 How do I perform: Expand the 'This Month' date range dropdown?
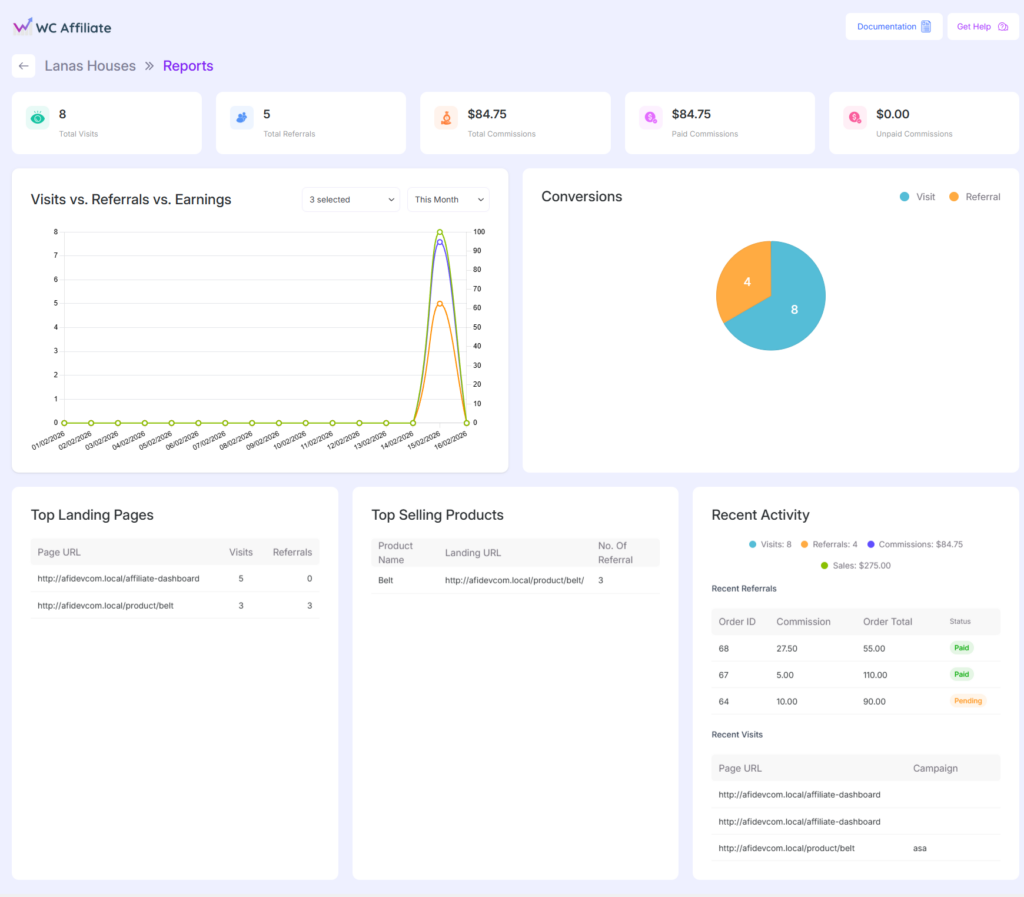click(x=448, y=200)
